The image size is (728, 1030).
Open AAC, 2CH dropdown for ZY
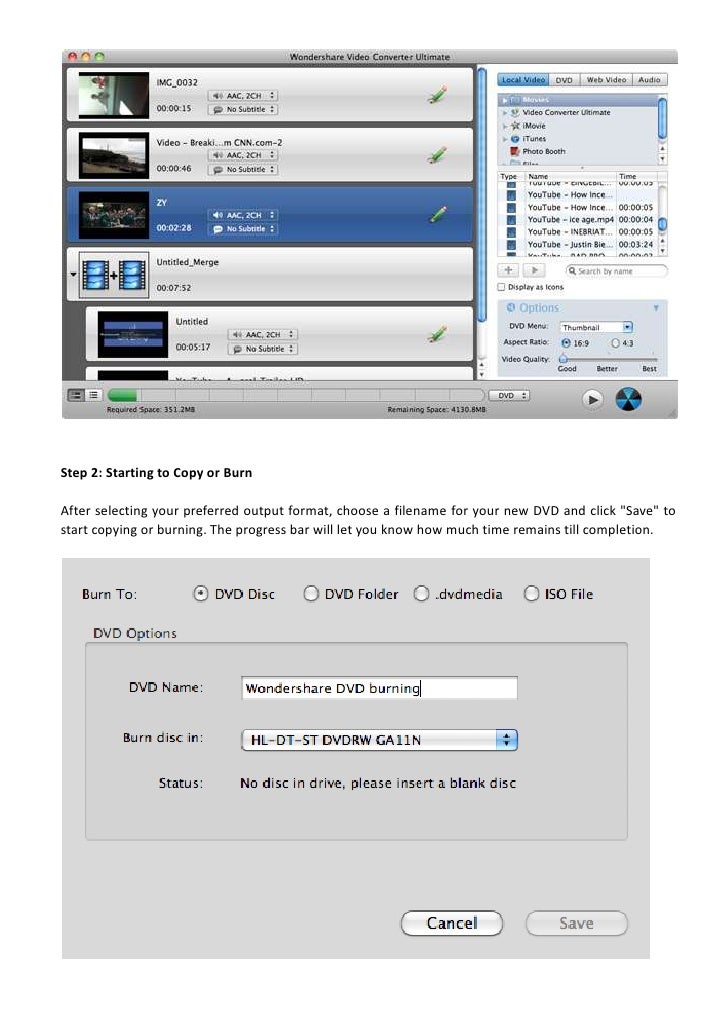[243, 215]
